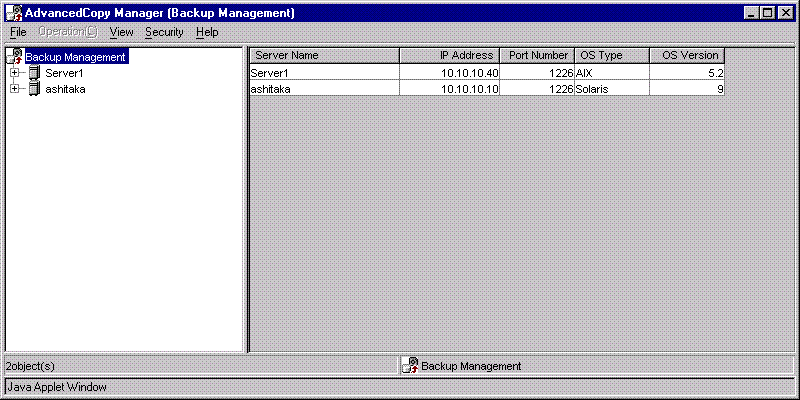800x400 pixels.
Task: Click IP address 10.10.10.40 cell
Action: coord(449,72)
